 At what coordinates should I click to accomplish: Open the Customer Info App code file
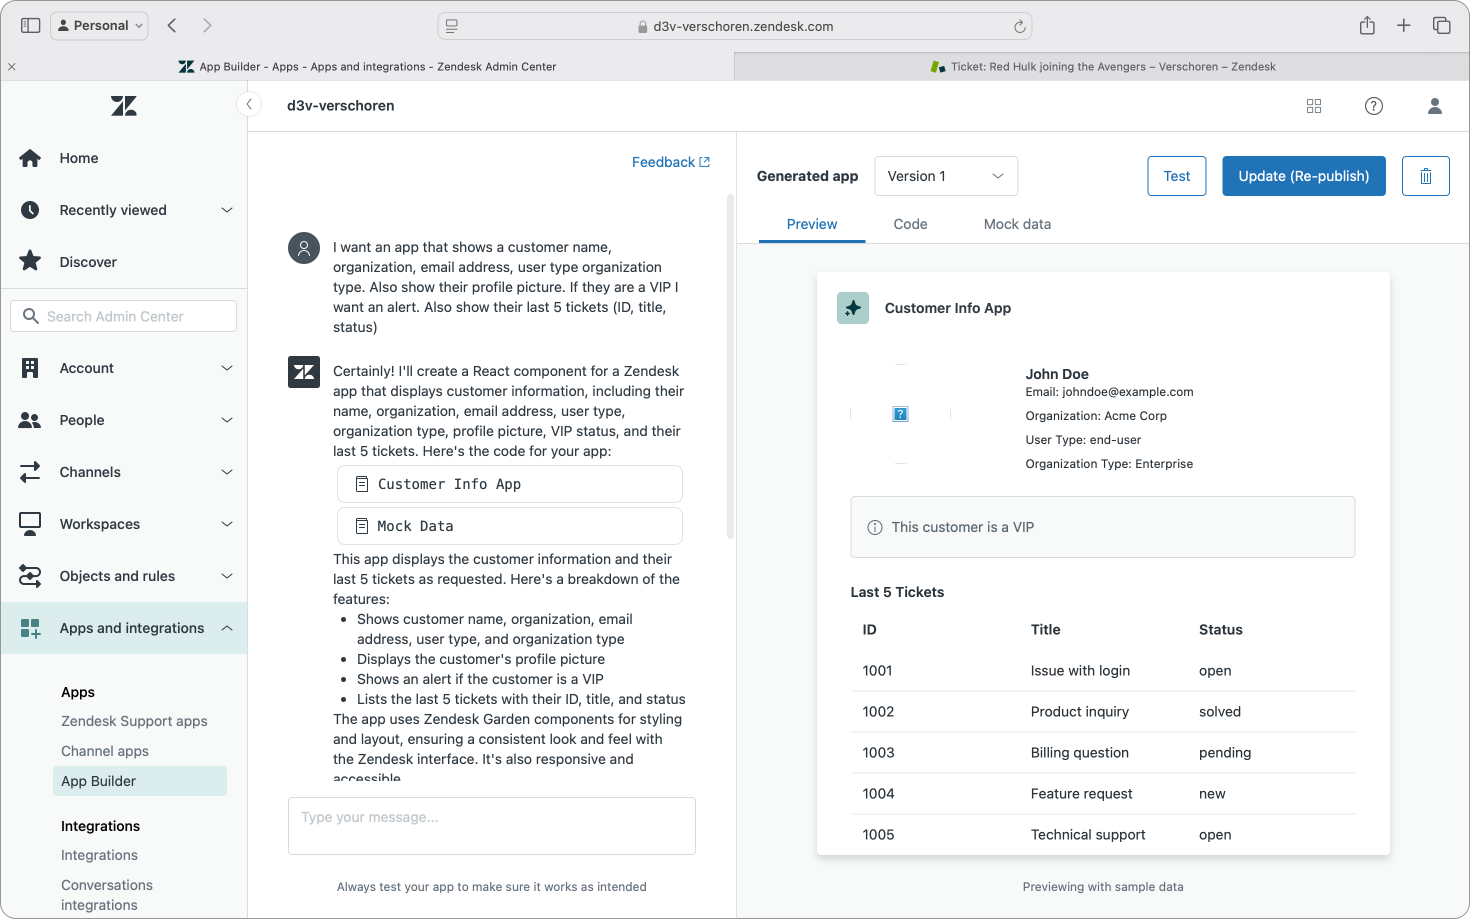pyautogui.click(x=510, y=484)
